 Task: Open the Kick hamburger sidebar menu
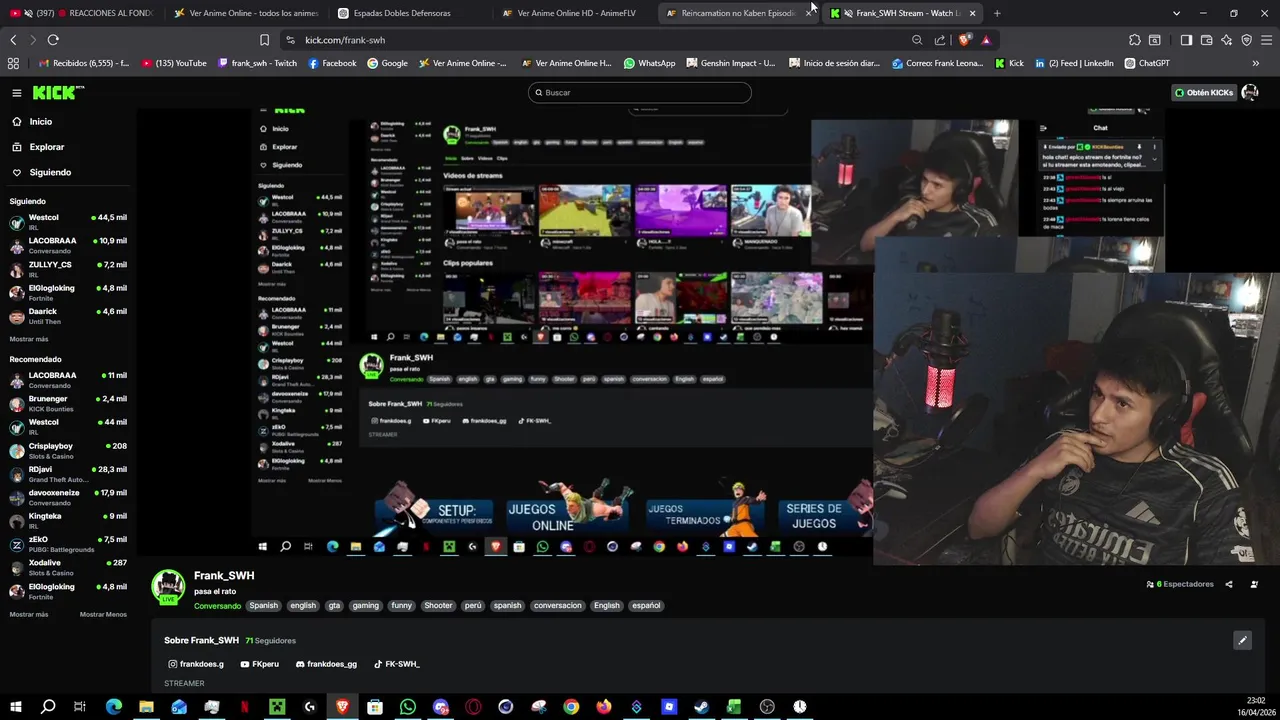(x=17, y=93)
